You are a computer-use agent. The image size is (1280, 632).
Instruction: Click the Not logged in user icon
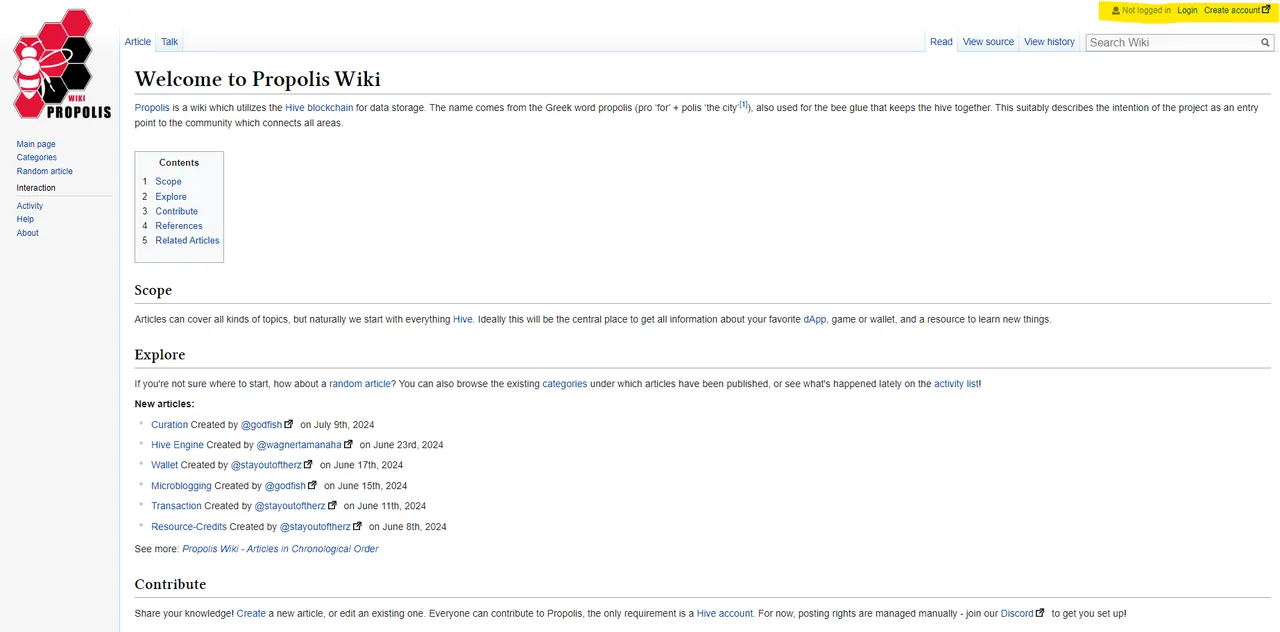coord(1116,11)
